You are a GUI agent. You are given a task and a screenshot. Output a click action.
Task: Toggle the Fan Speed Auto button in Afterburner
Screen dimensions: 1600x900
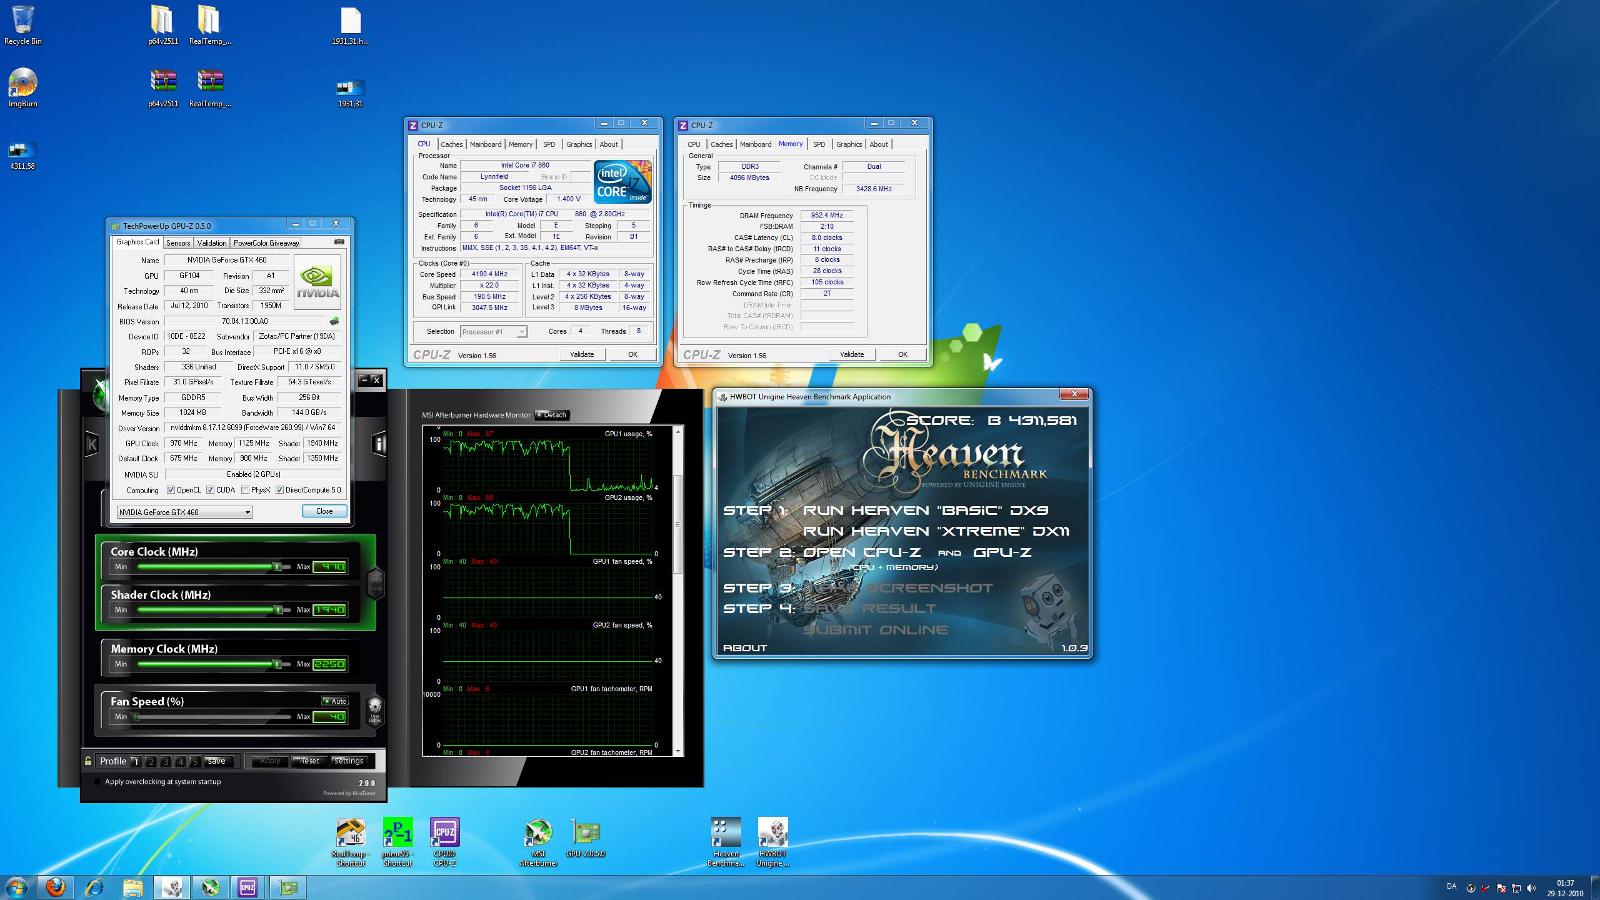(334, 701)
